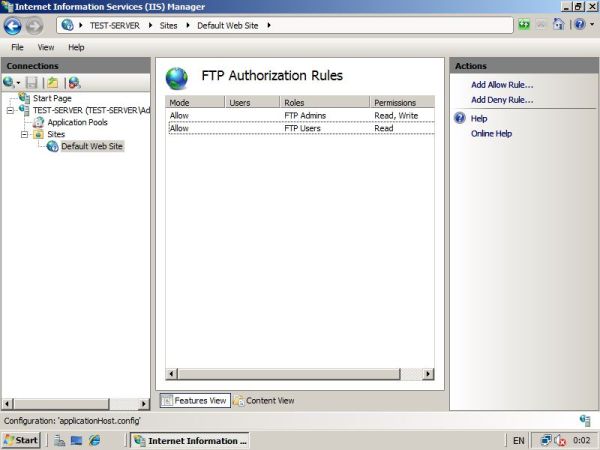600x450 pixels.
Task: Click the Forward navigation arrow button
Action: coord(34,26)
